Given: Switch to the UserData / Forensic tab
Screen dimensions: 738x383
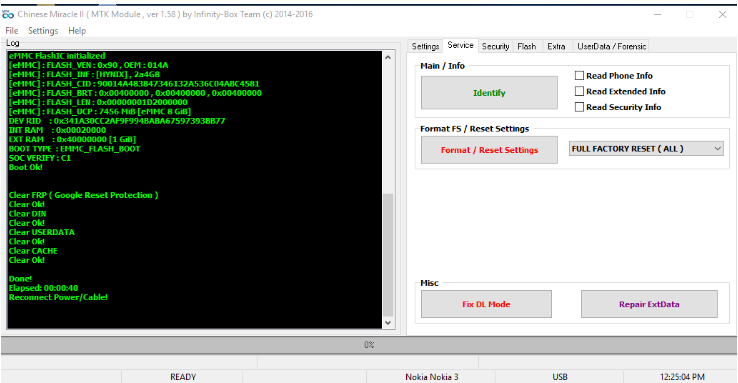Looking at the screenshot, I should [611, 46].
